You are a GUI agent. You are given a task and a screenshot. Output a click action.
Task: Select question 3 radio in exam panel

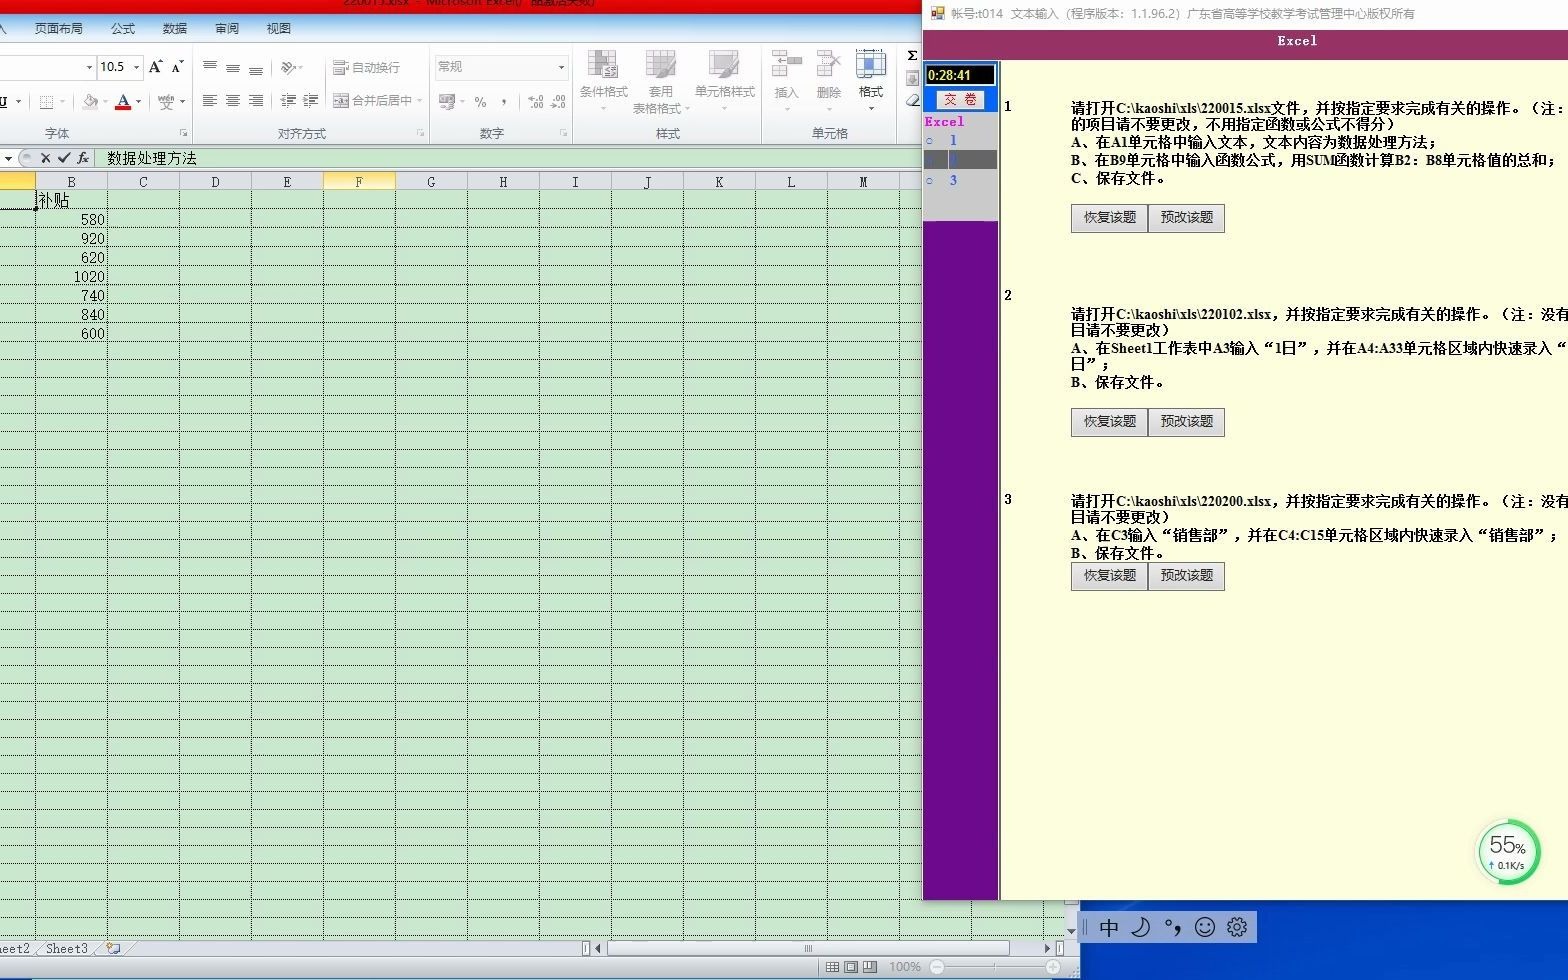point(929,181)
